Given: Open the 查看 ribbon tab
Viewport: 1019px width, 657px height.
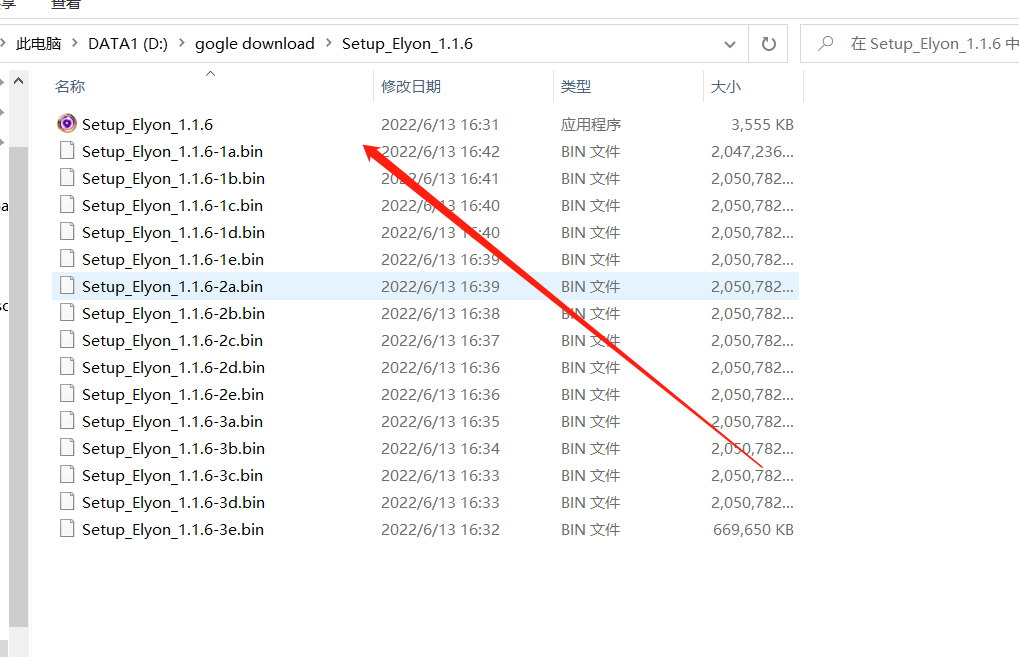Looking at the screenshot, I should (x=66, y=5).
